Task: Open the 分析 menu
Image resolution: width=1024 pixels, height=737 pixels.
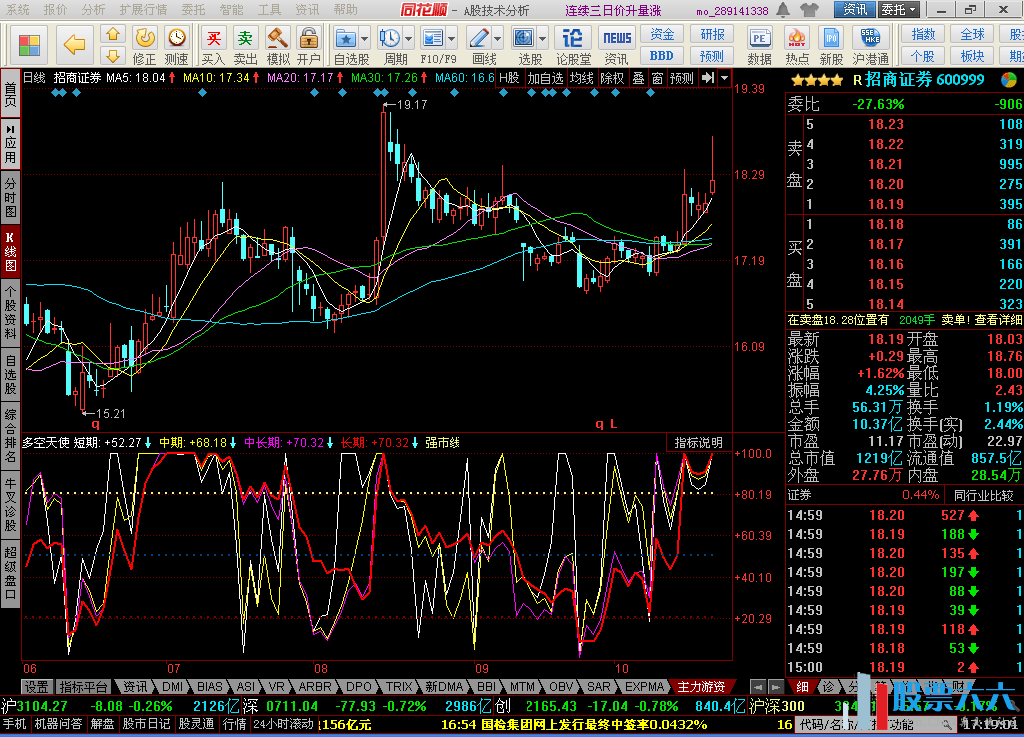Action: point(93,9)
